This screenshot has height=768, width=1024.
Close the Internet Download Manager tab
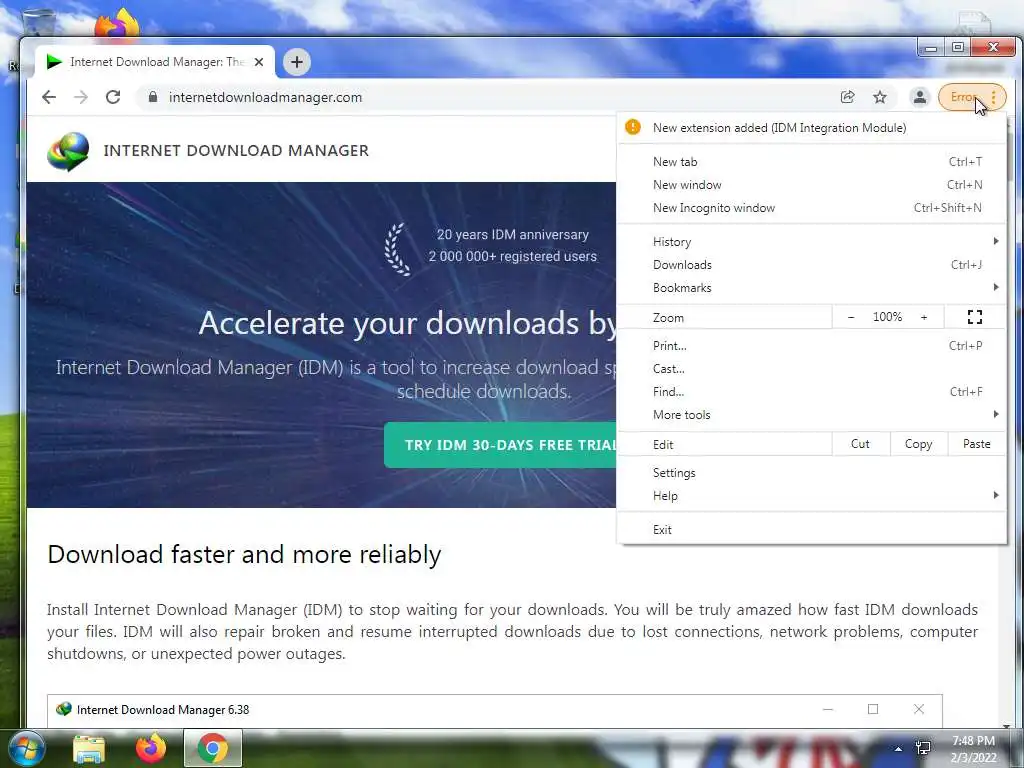[x=259, y=62]
